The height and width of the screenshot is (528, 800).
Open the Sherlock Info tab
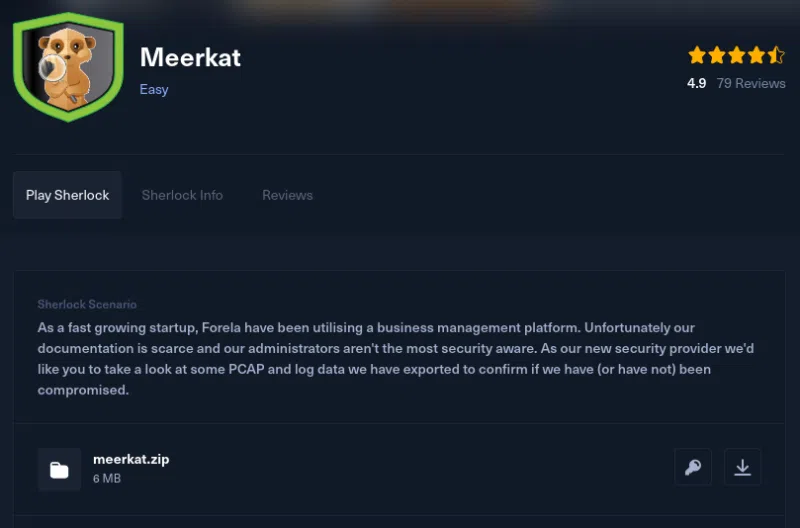pos(182,195)
